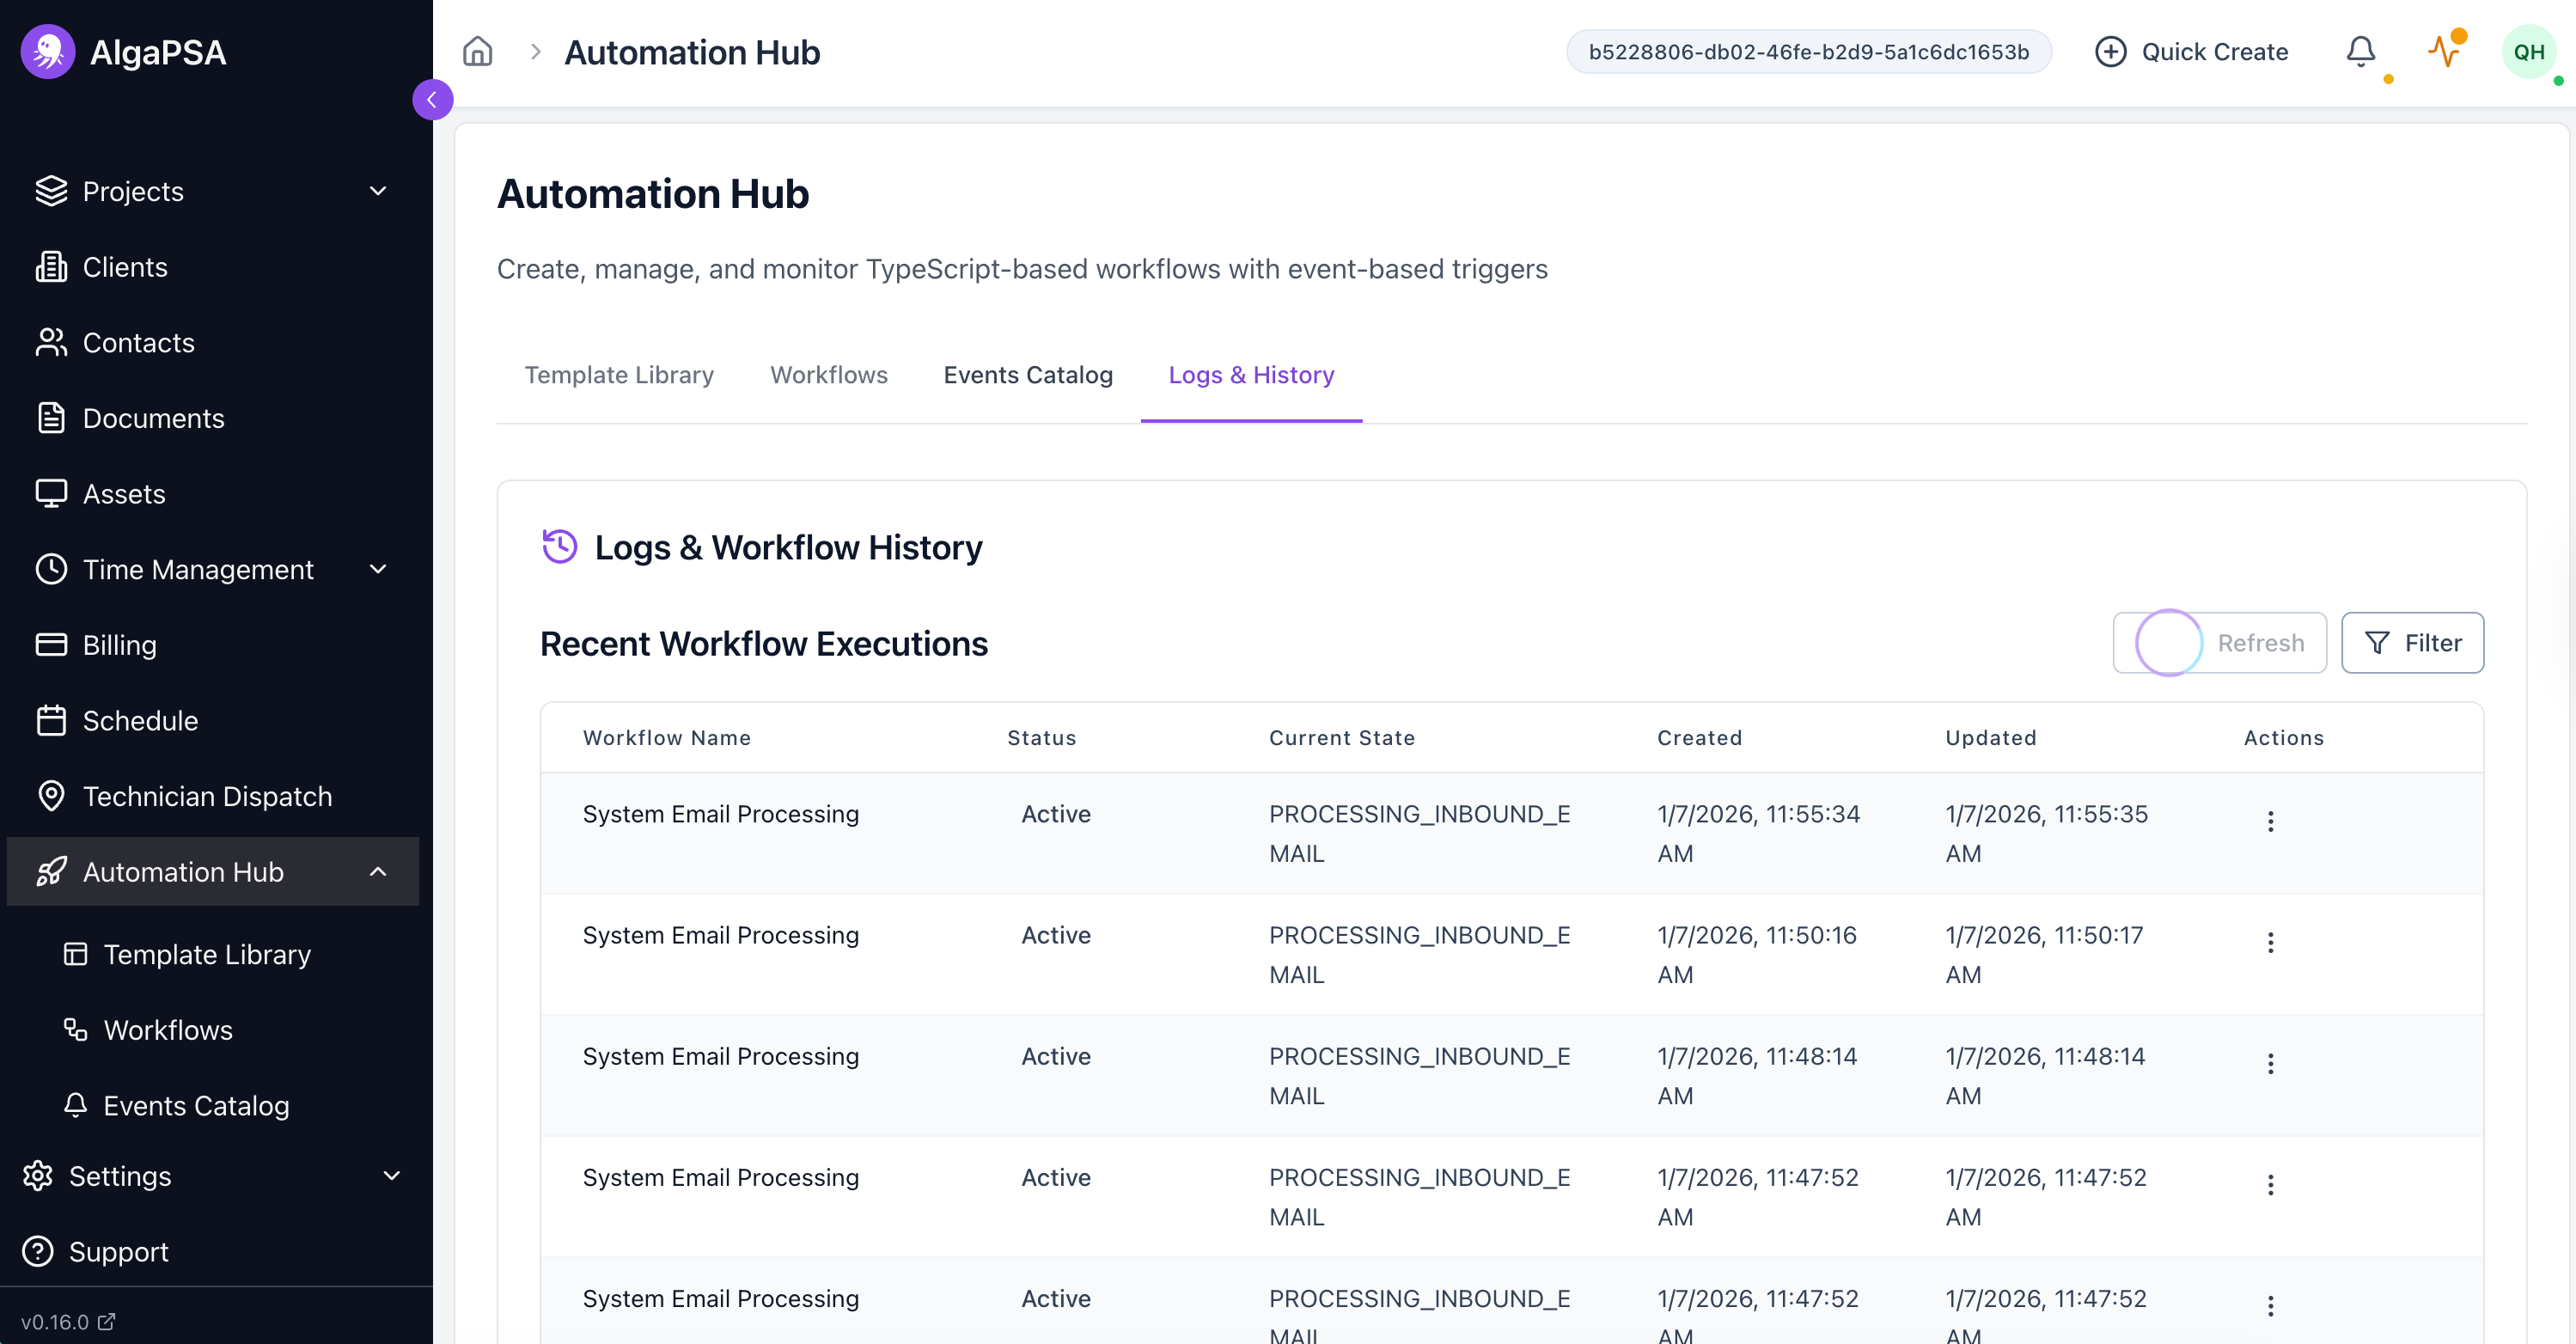Click the AlgaPSA octopus logo
2576x1344 pixels.
point(47,51)
